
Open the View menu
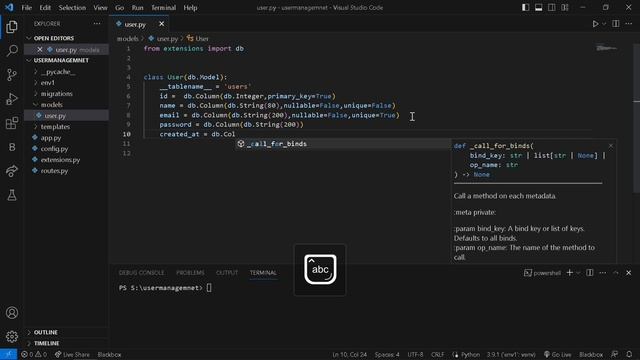tap(100, 8)
